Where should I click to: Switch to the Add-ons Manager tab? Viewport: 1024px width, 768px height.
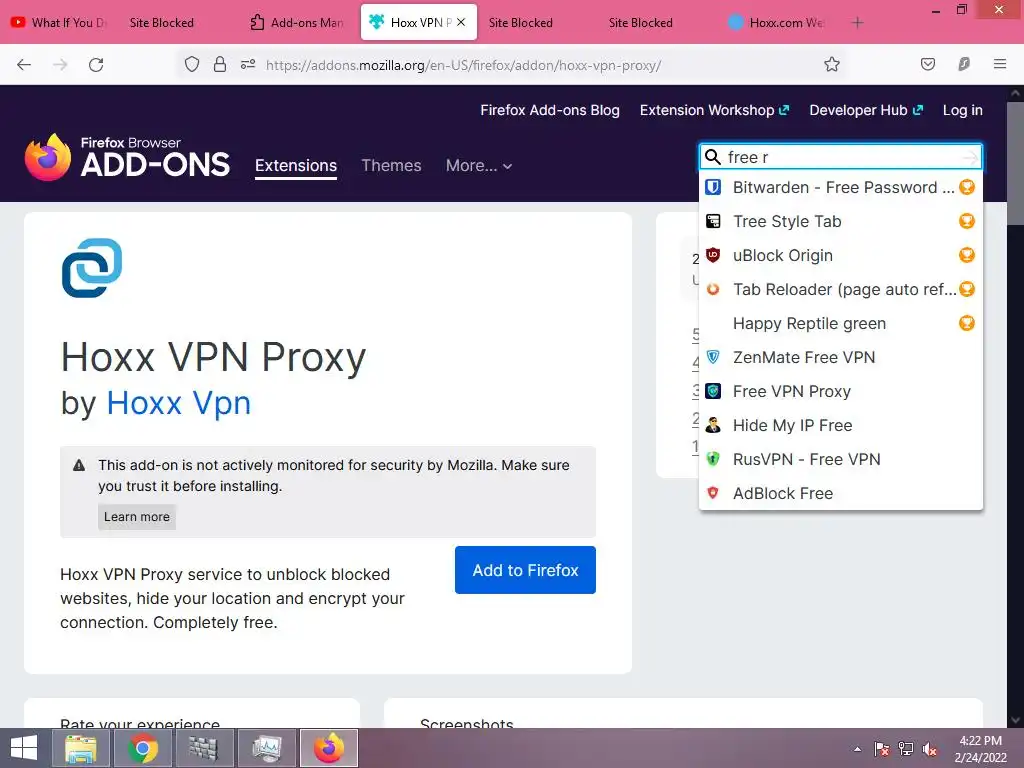pos(297,23)
